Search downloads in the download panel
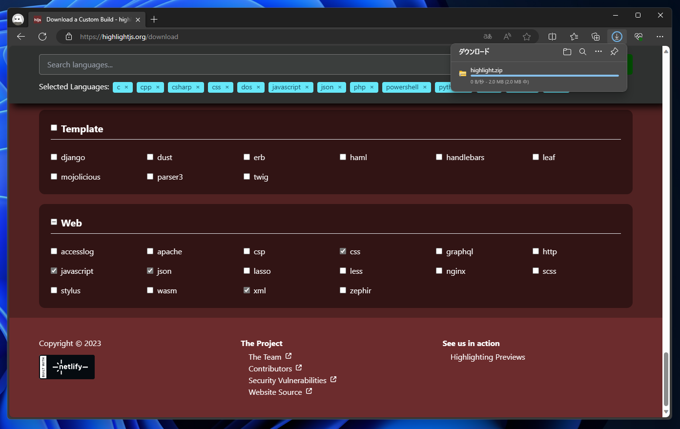The width and height of the screenshot is (680, 429). (582, 52)
